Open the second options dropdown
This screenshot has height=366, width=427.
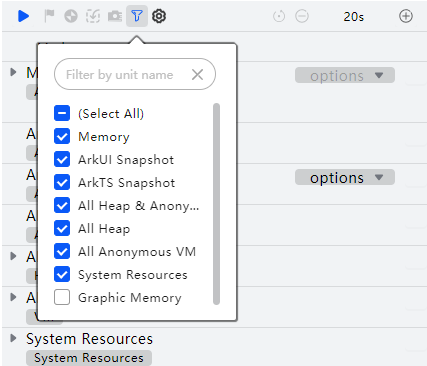[345, 177]
